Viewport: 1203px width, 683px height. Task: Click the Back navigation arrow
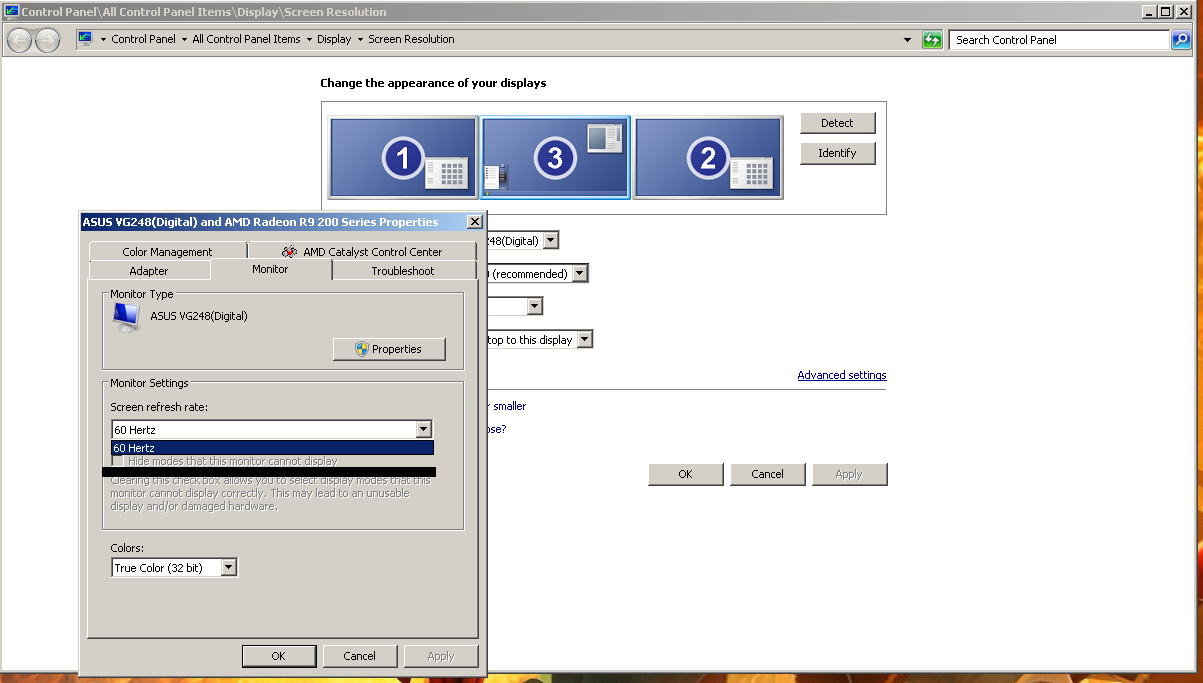[19, 40]
